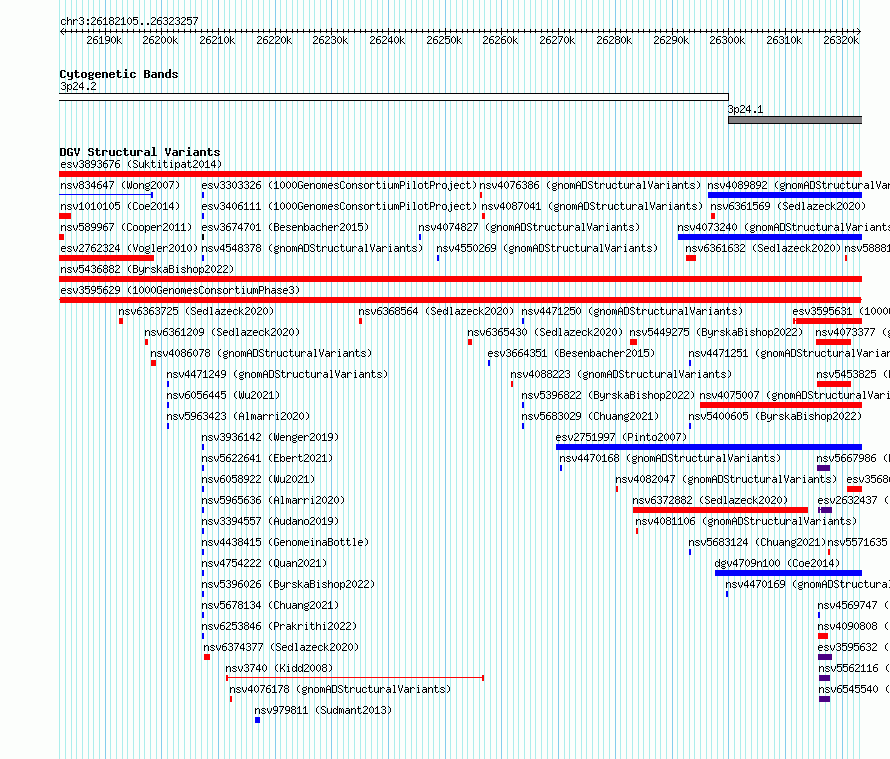Click esv3303326 (1000GenomesConsortiumPilotProject) label
Image resolution: width=890 pixels, height=759 pixels.
pyautogui.click(x=339, y=186)
